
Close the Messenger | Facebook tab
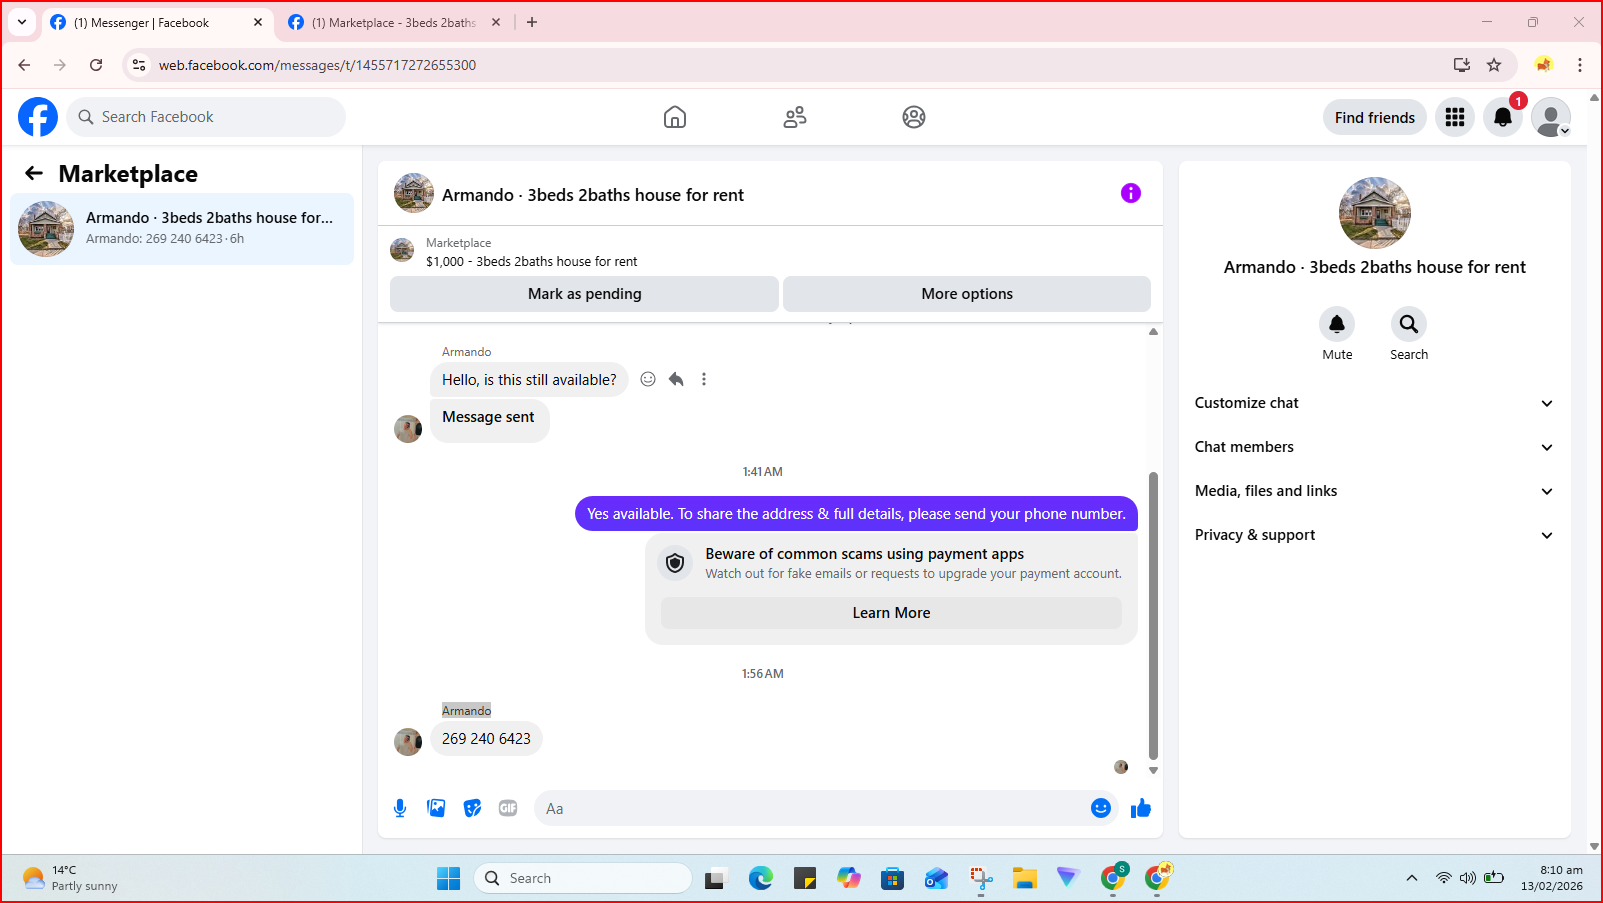258,22
